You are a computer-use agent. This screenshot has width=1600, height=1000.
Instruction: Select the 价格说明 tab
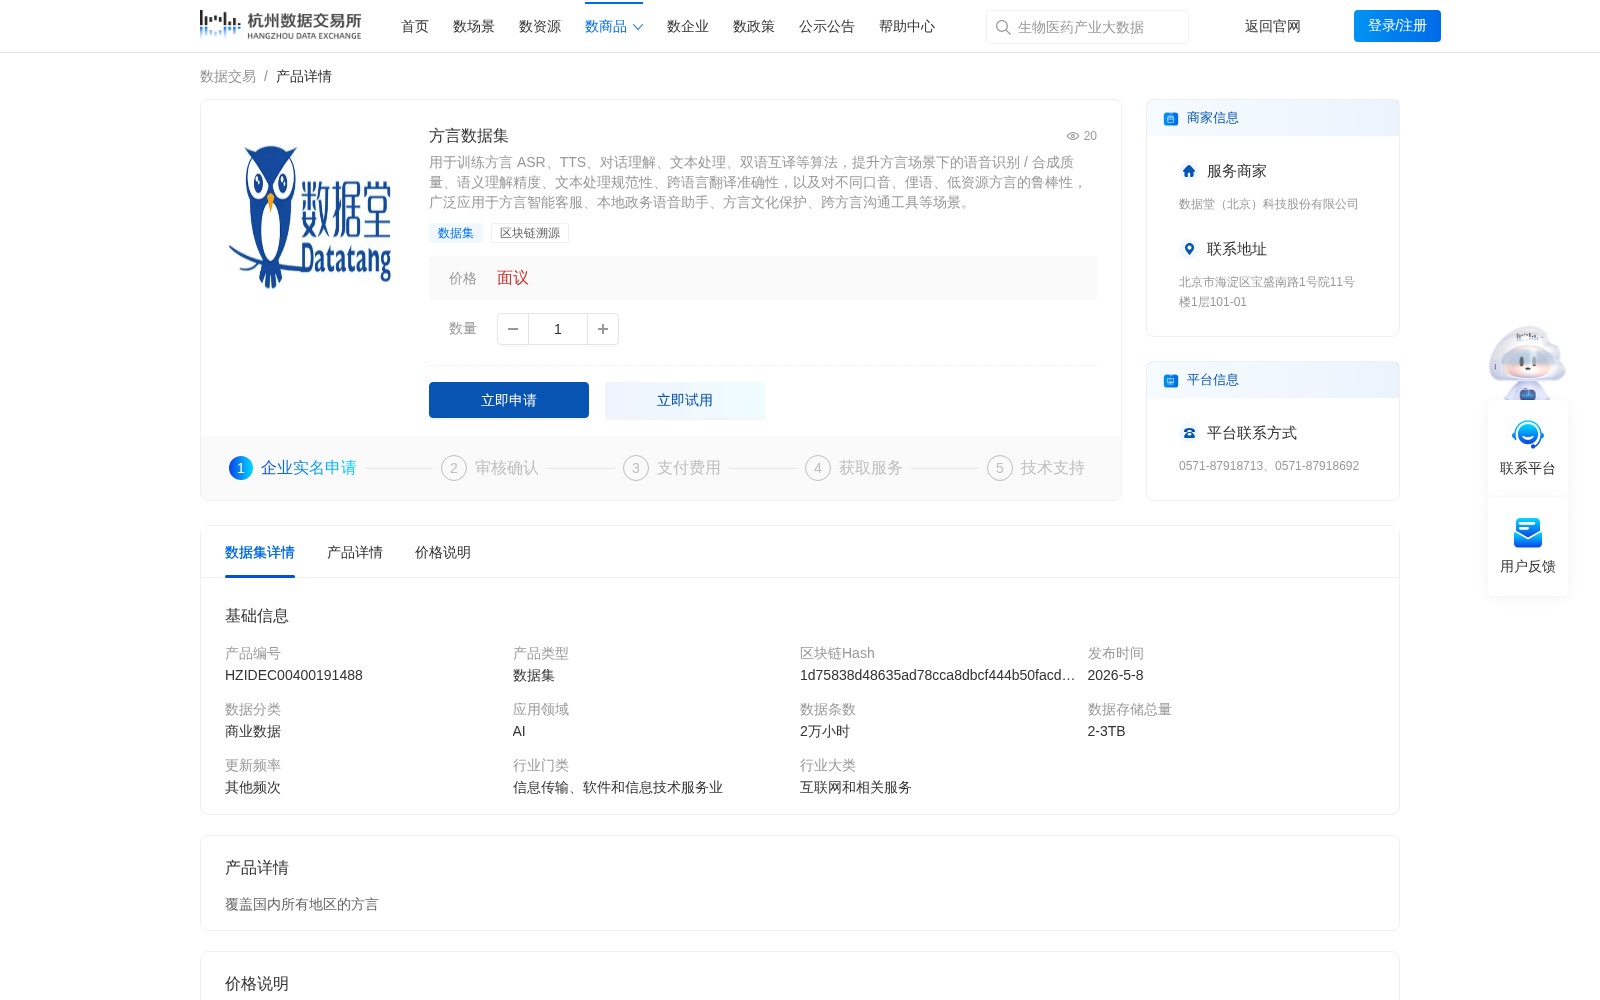point(443,553)
